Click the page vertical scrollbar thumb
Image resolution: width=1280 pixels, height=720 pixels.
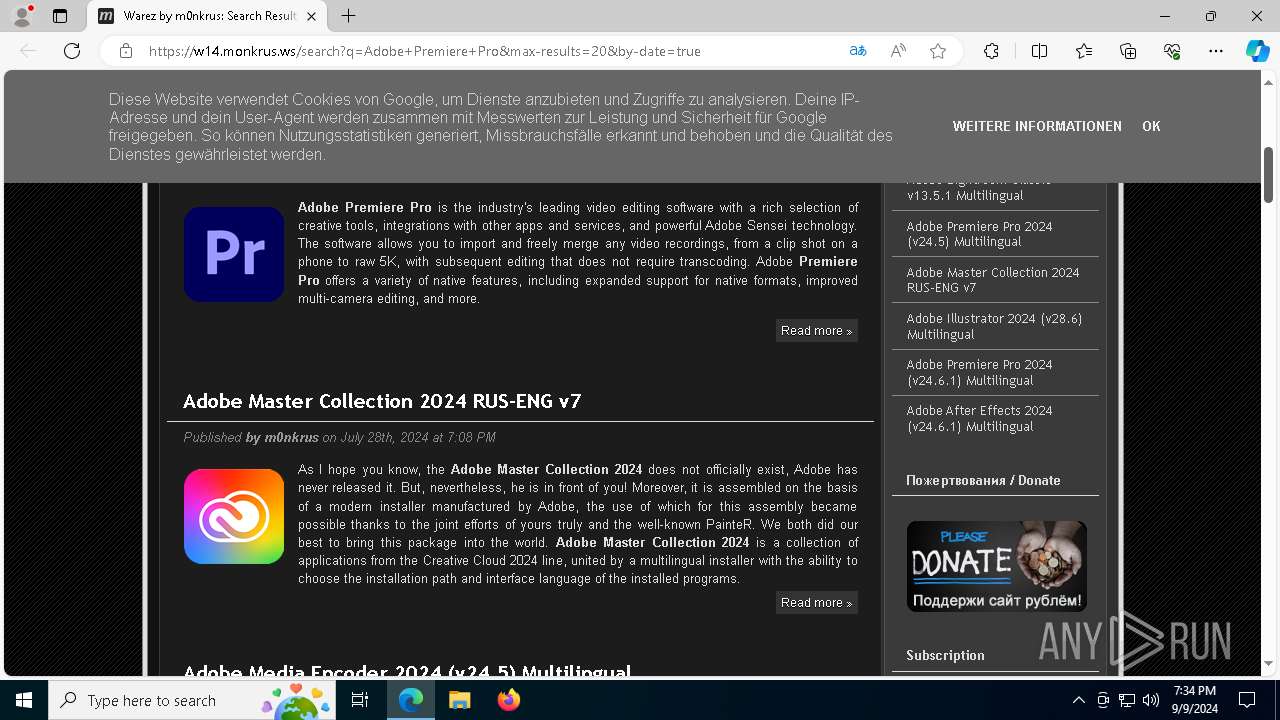[x=1269, y=174]
